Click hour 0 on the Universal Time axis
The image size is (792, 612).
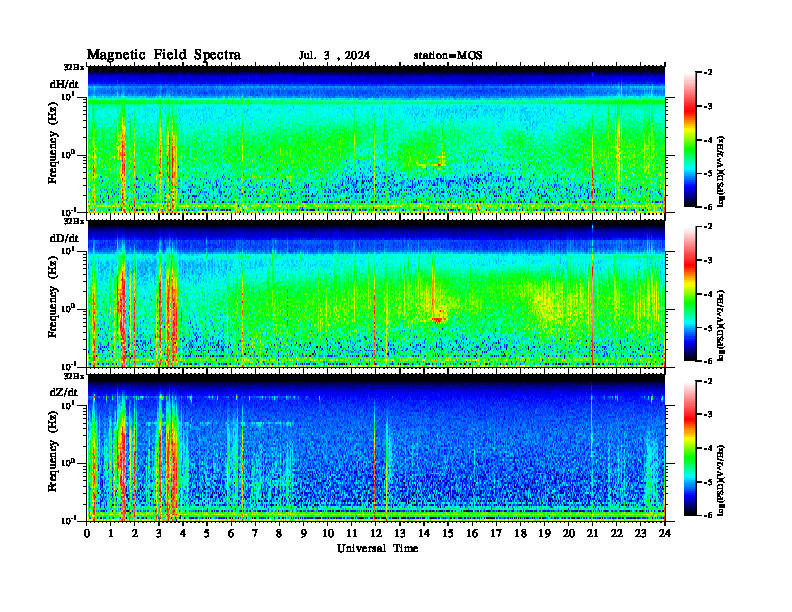click(87, 534)
